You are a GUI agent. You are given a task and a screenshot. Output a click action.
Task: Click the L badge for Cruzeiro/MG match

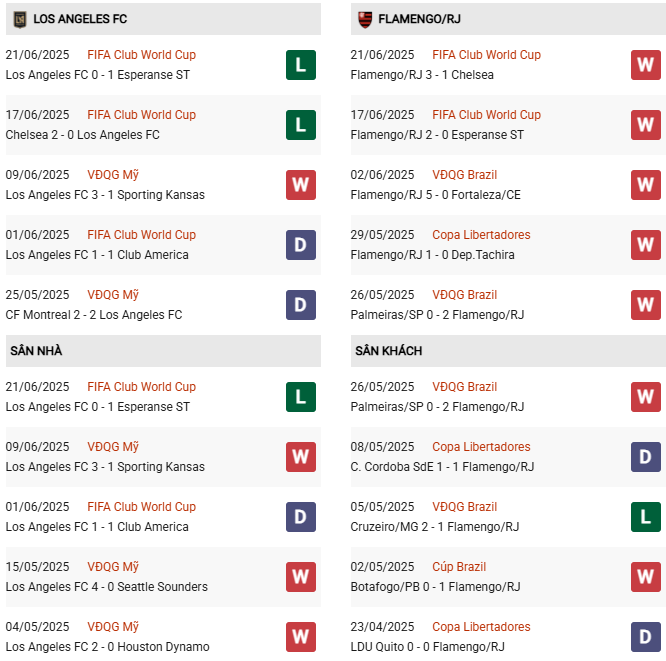pos(645,517)
